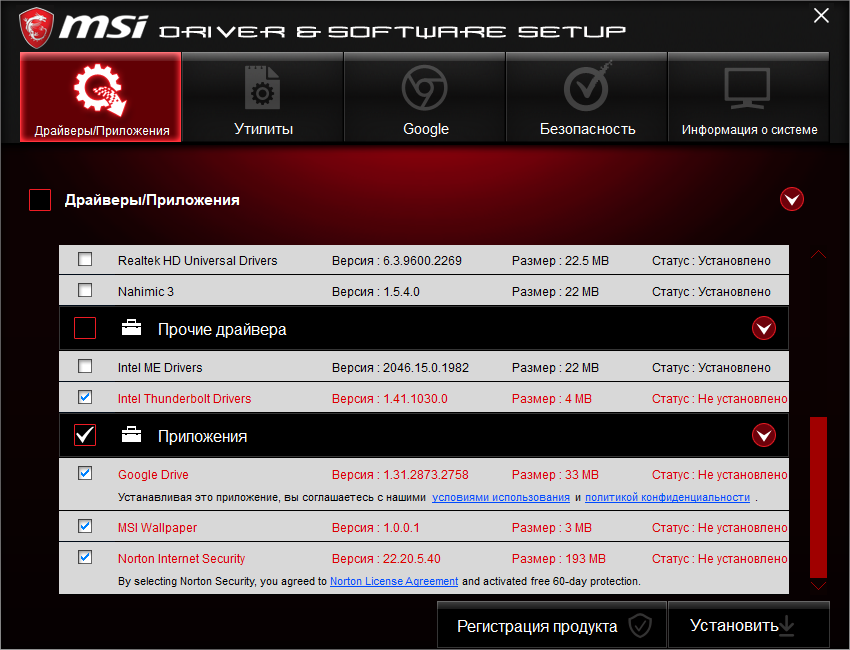Screen dimensions: 850x650
Task: Click the download arrow icon in Установить
Action: 787,626
